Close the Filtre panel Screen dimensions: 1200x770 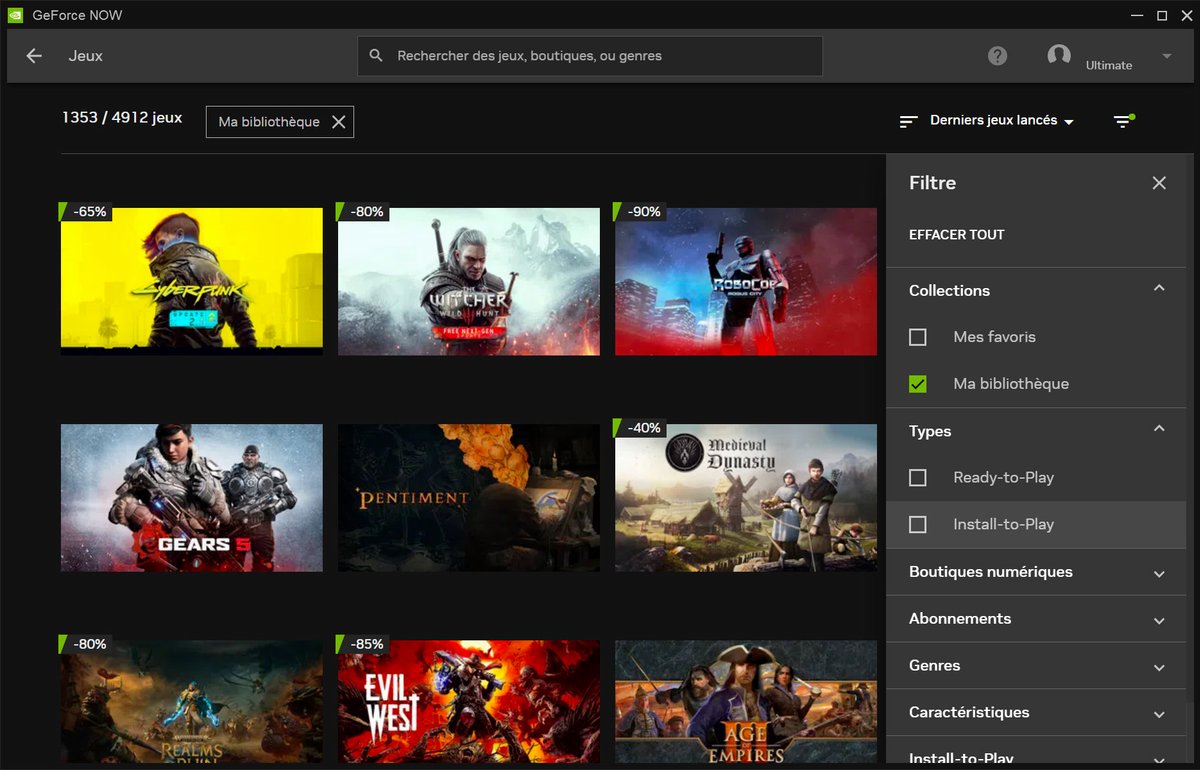[x=1158, y=183]
